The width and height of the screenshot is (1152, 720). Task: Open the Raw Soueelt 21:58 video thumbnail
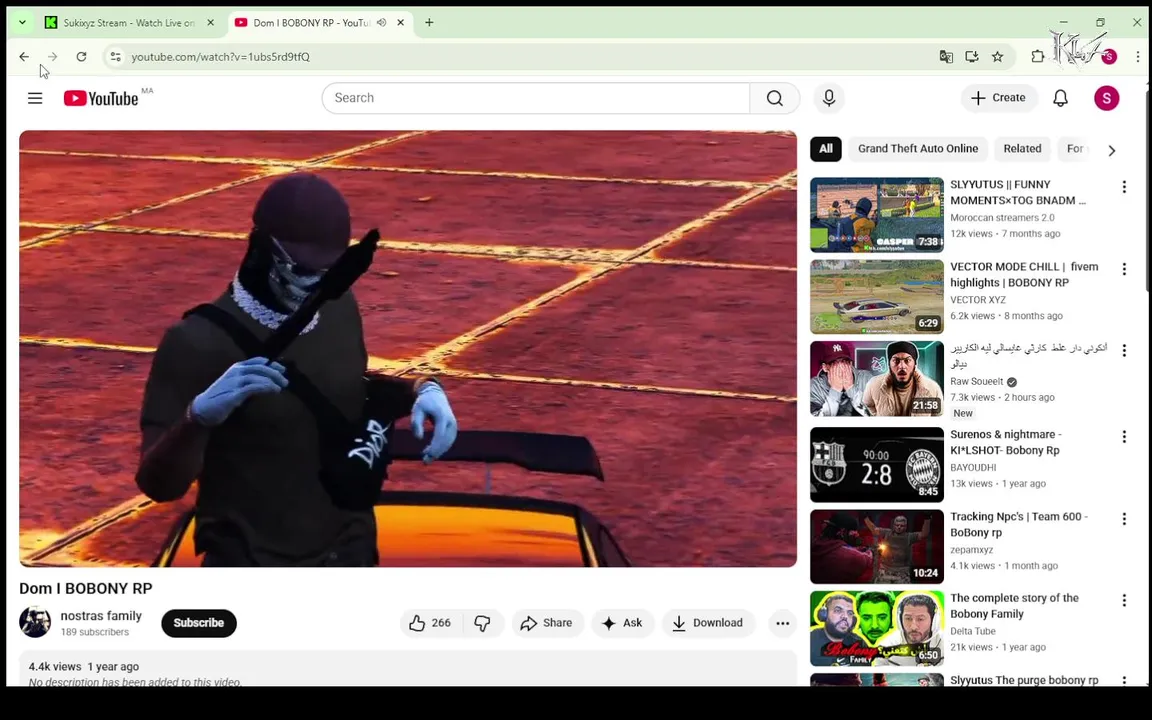[876, 378]
